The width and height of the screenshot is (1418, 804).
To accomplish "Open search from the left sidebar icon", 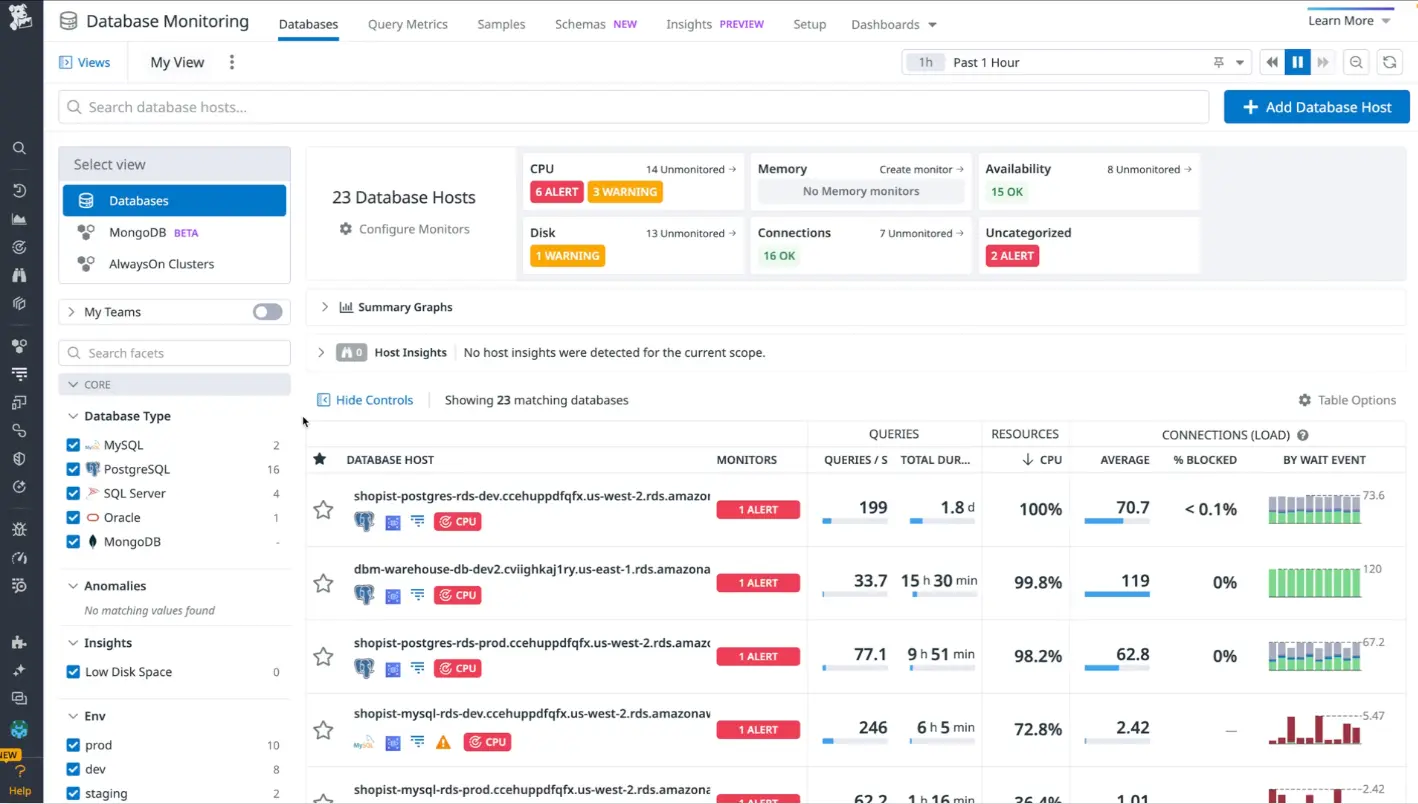I will click(x=20, y=147).
